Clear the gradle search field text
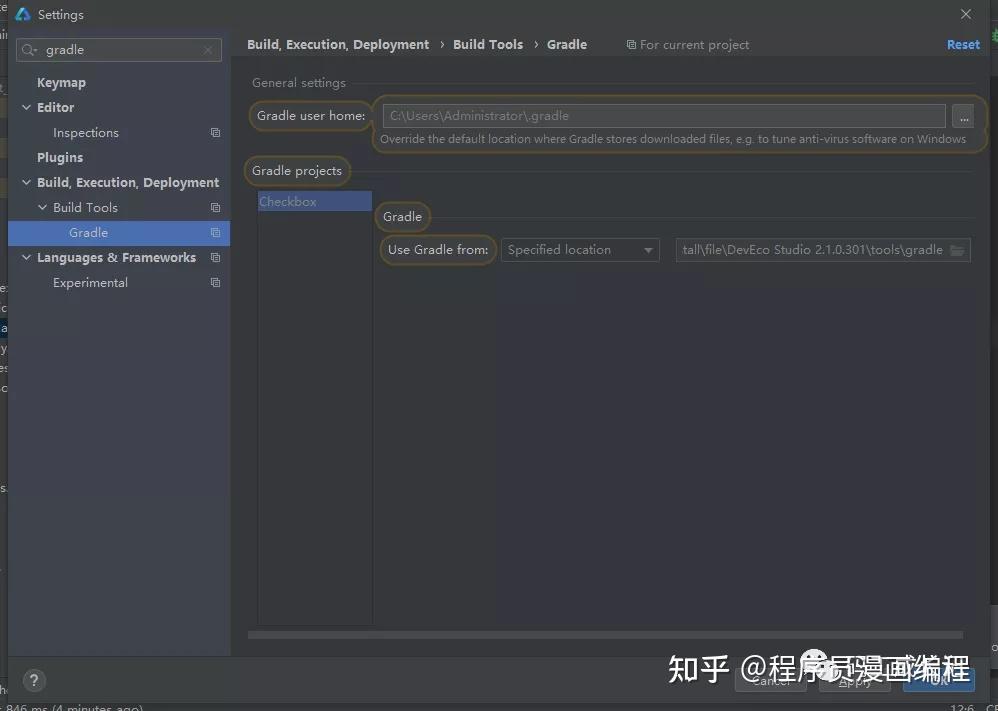The height and width of the screenshot is (711, 998). click(208, 50)
